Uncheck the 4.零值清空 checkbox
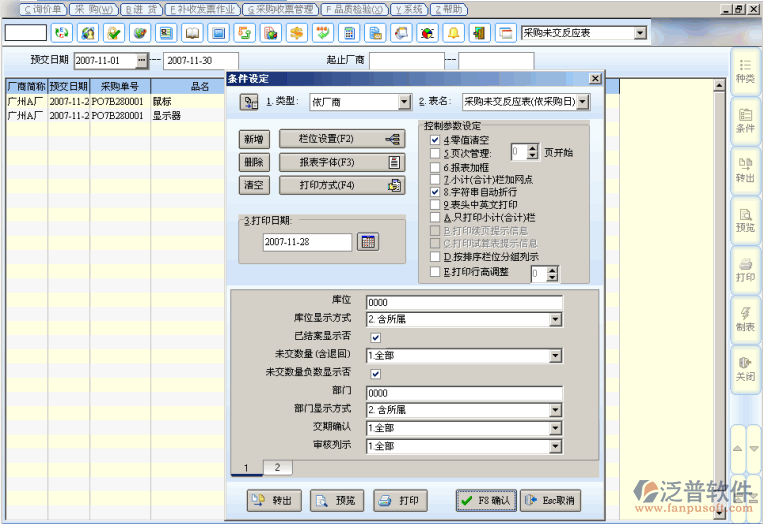 (434, 141)
